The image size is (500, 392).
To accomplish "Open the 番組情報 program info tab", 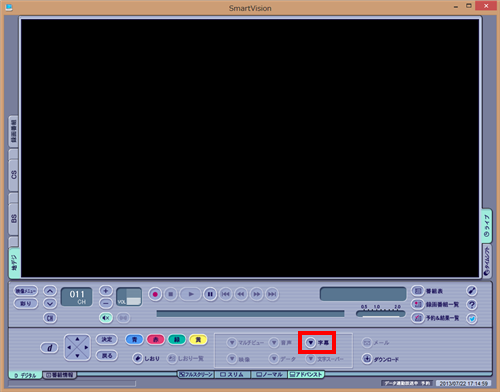I will coord(60,375).
